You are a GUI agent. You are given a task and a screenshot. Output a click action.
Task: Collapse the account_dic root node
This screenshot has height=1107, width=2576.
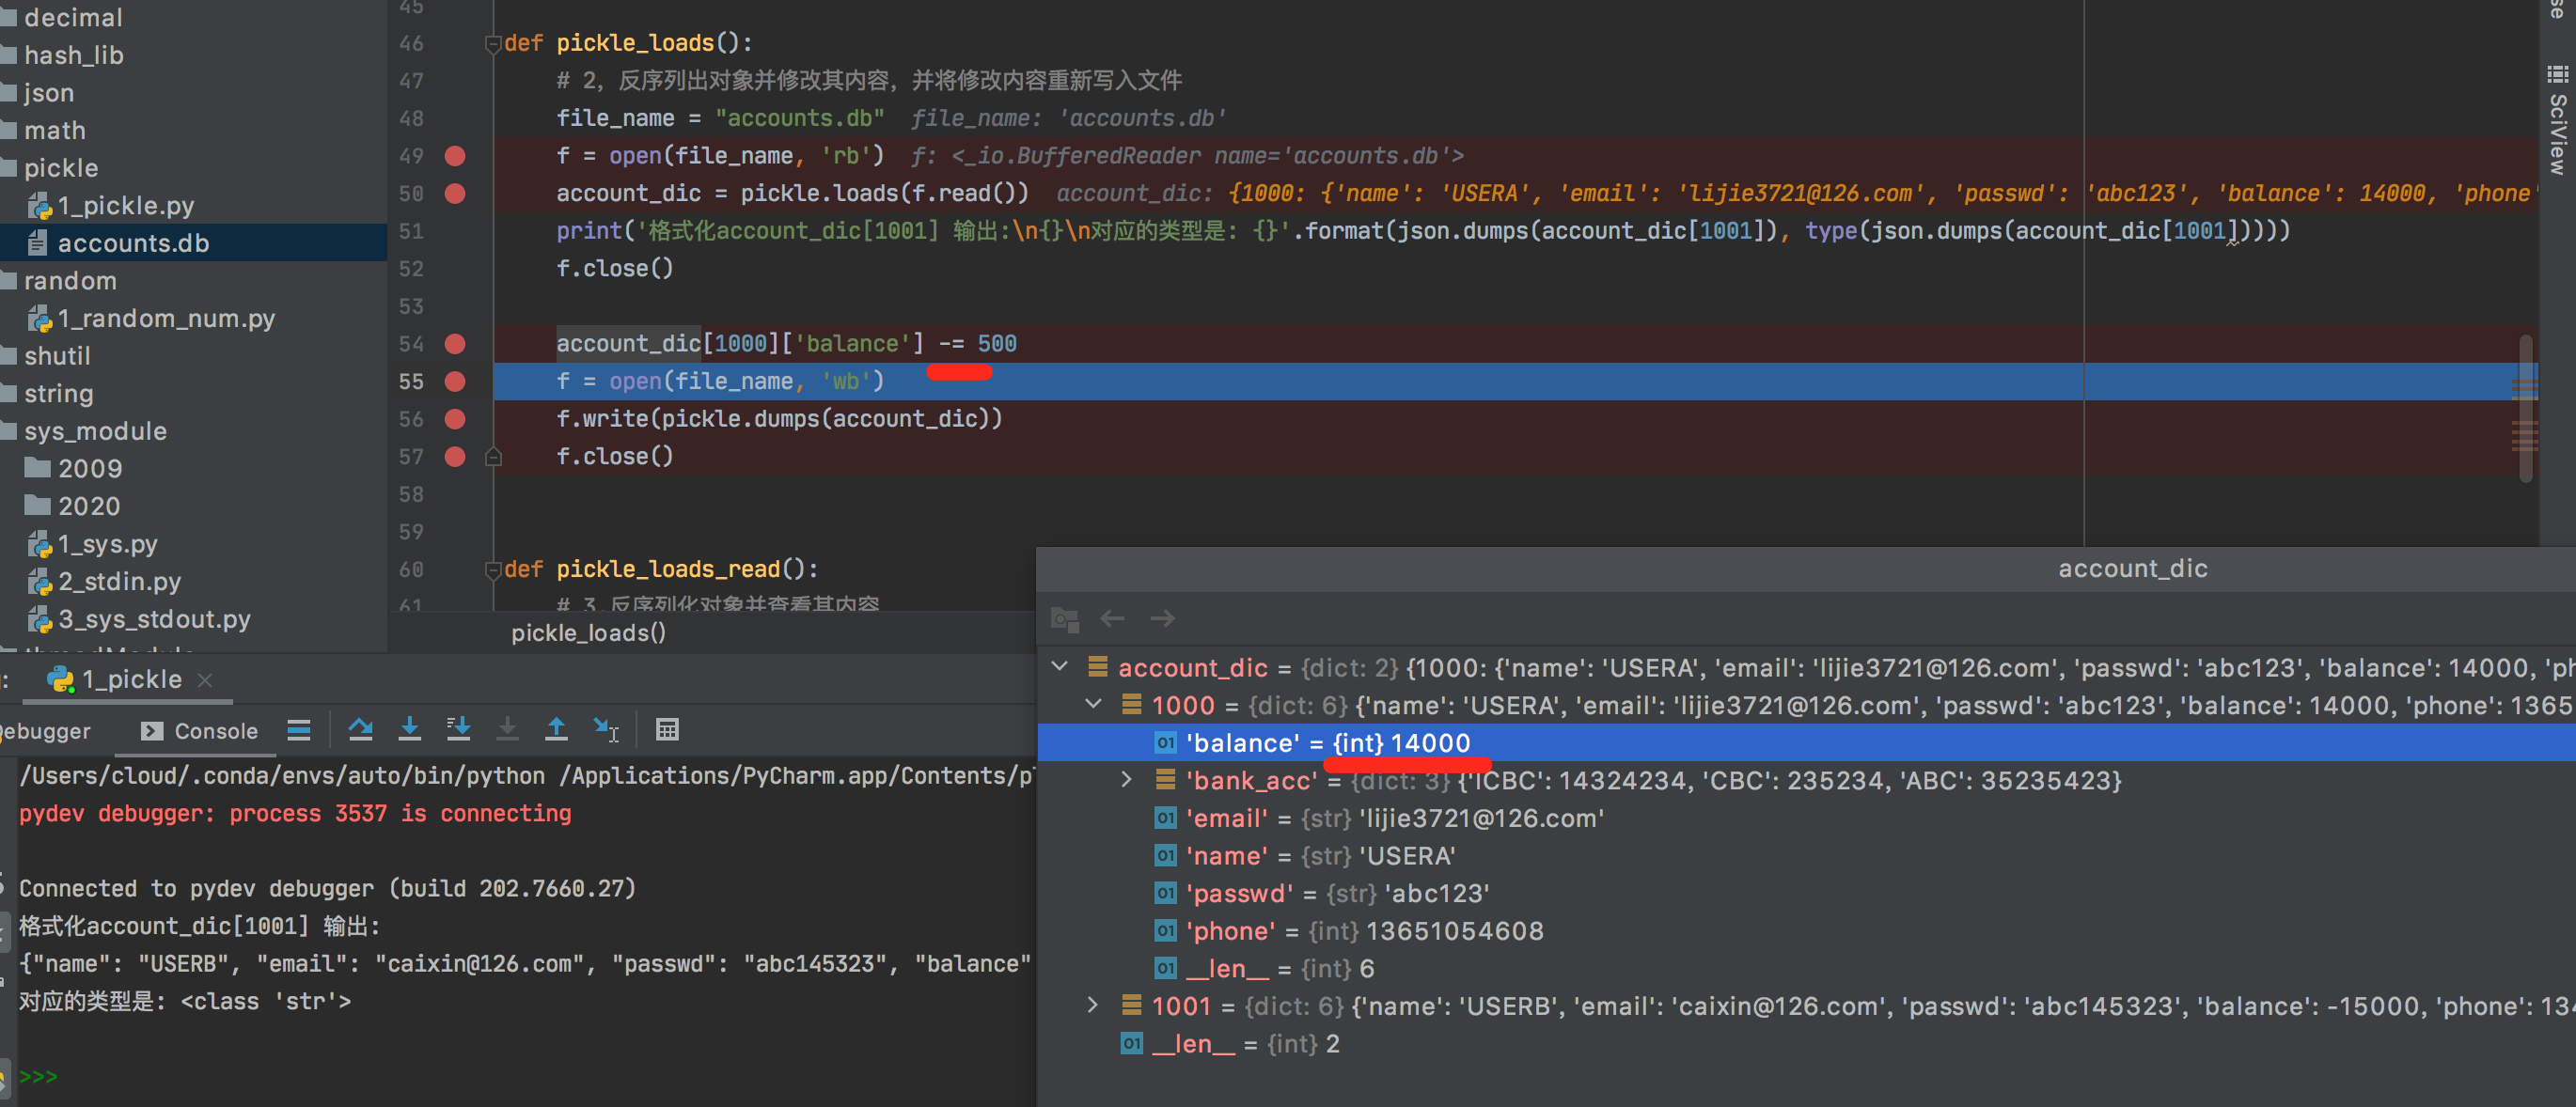[x=1060, y=667]
